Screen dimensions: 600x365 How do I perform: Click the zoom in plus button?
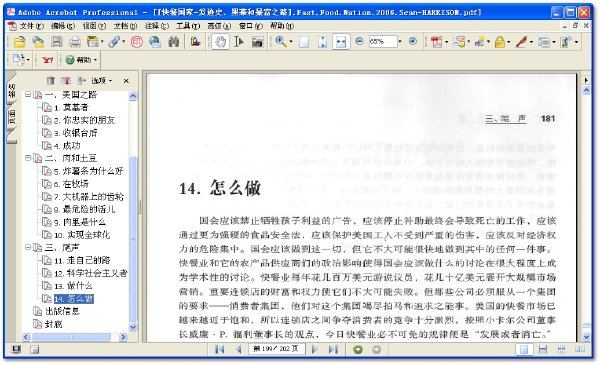(412, 41)
